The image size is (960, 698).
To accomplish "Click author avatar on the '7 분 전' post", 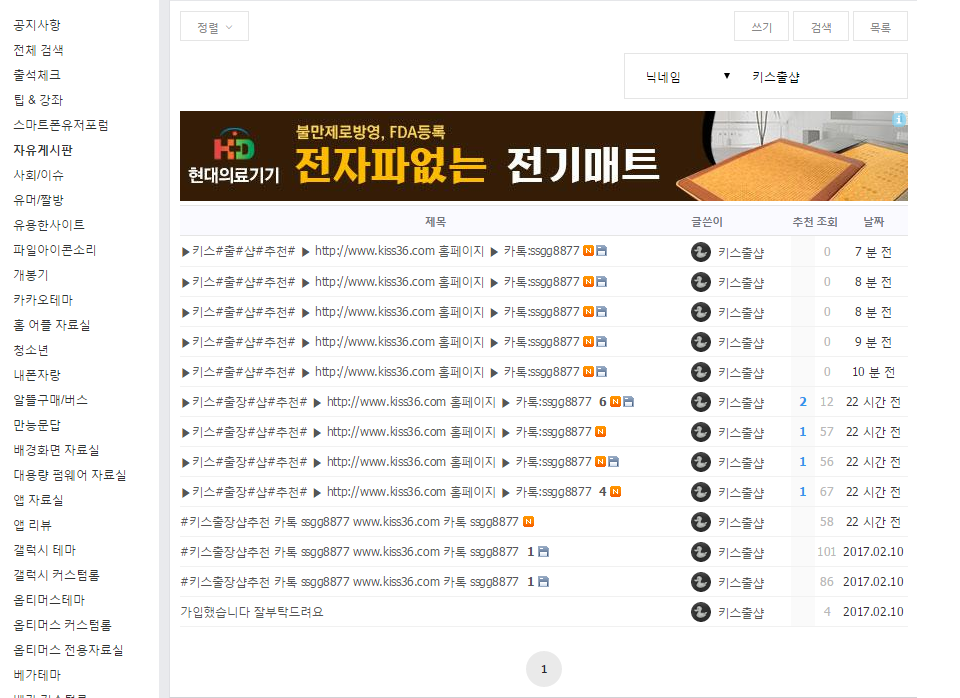I will [x=701, y=252].
